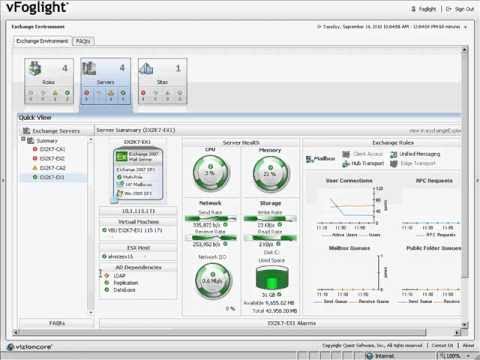Image resolution: width=480 pixels, height=360 pixels.
Task: Click the Storage Write Rate sparkline bar
Action: (270, 219)
